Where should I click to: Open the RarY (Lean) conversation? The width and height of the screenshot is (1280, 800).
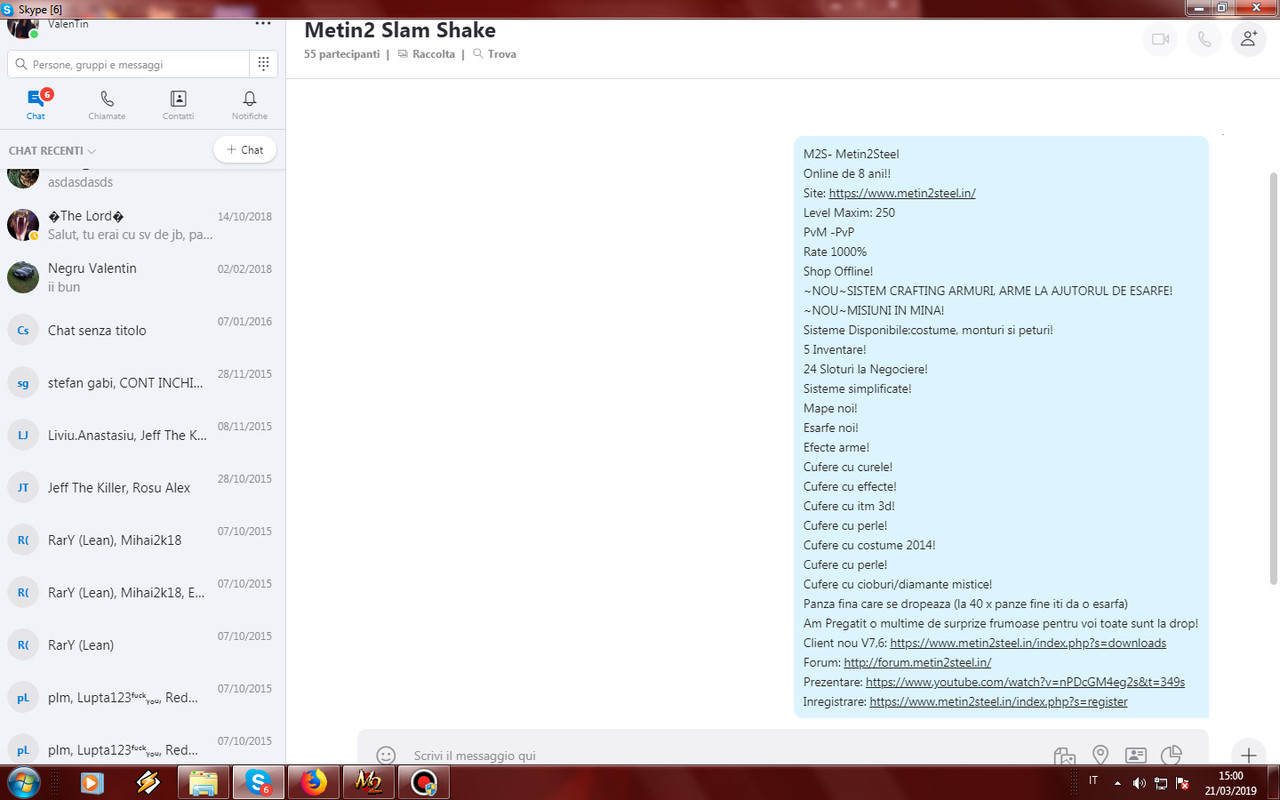[x=142, y=645]
